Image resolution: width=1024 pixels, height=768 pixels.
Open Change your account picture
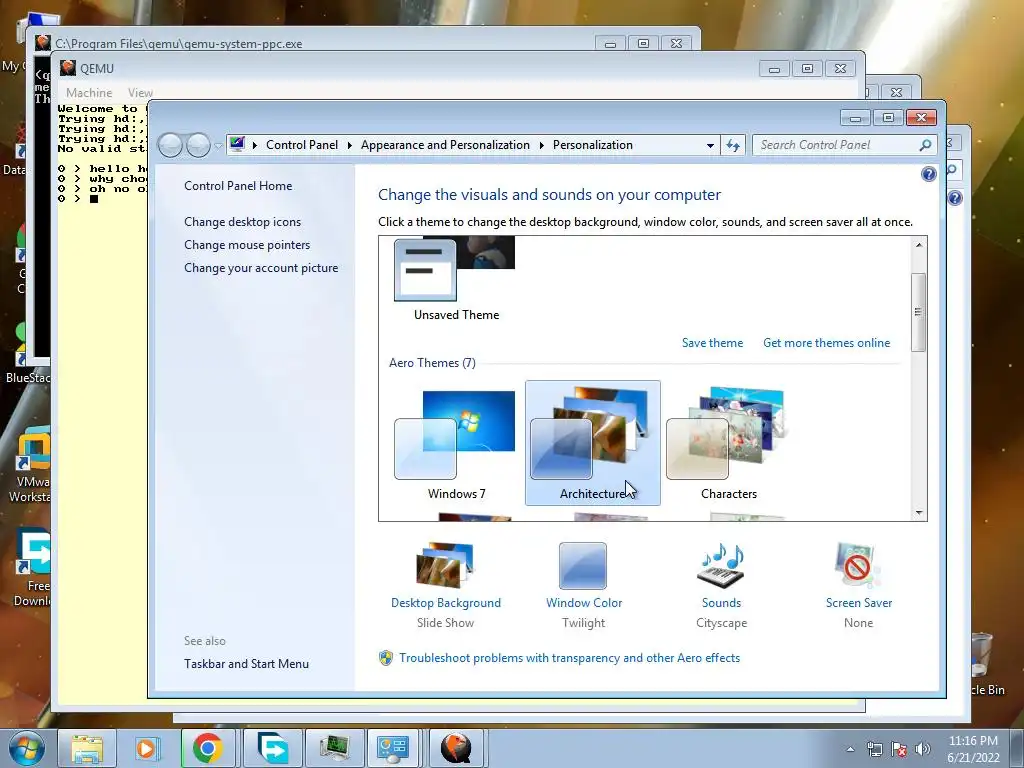[261, 267]
